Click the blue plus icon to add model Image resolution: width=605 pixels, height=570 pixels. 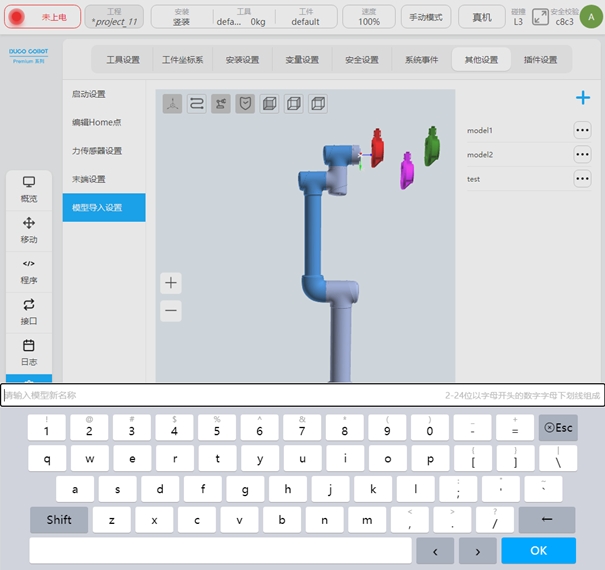[582, 98]
